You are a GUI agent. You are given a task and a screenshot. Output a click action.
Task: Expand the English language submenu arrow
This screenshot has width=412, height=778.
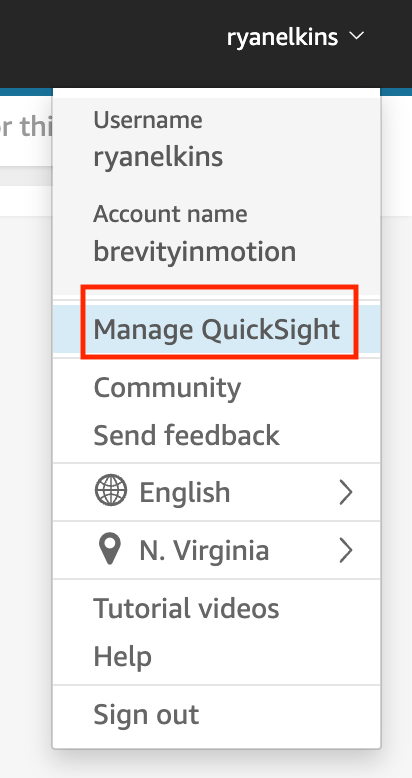(345, 492)
